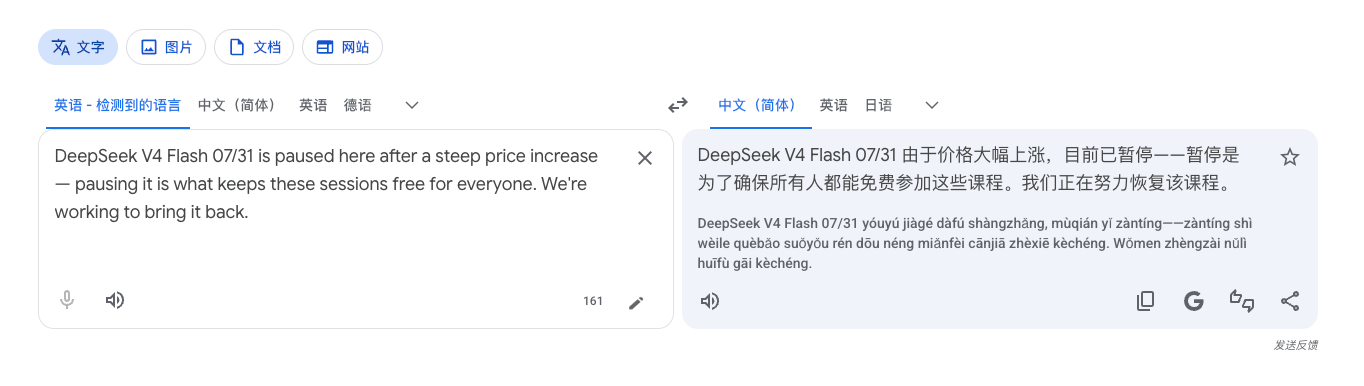Expand the target language list chevron
This screenshot has height=386, width=1364.
pos(932,105)
